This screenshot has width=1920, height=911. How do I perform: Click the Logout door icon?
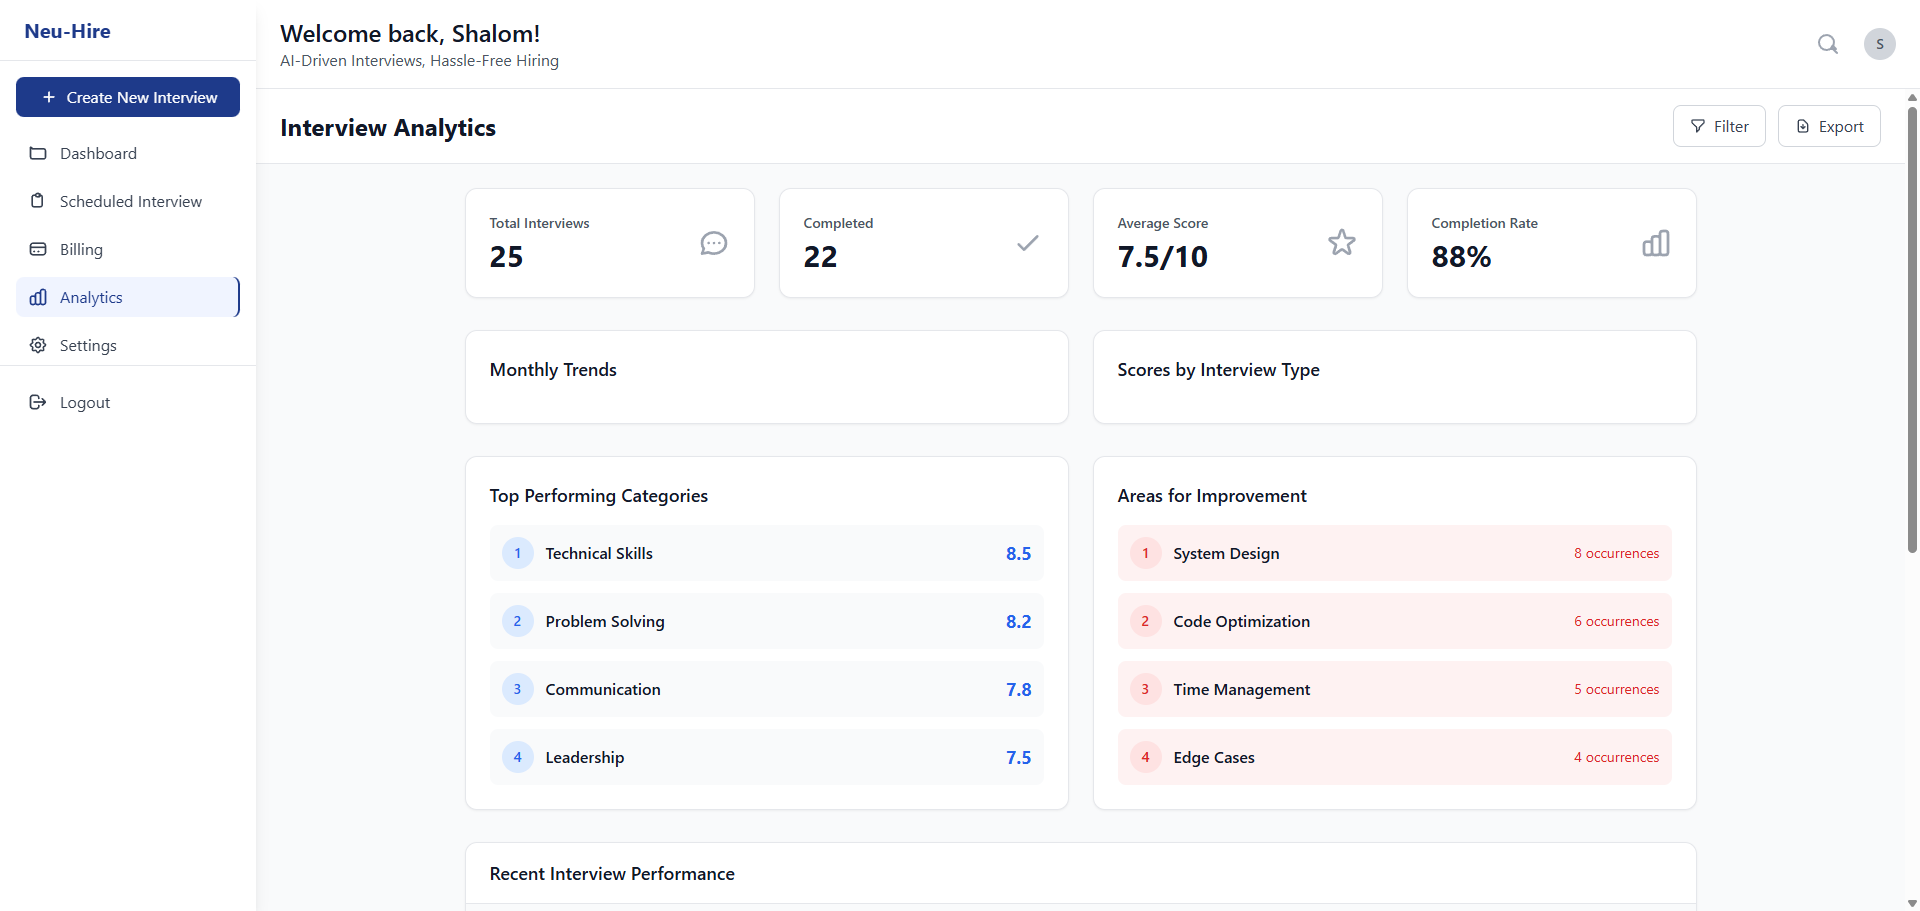(37, 402)
